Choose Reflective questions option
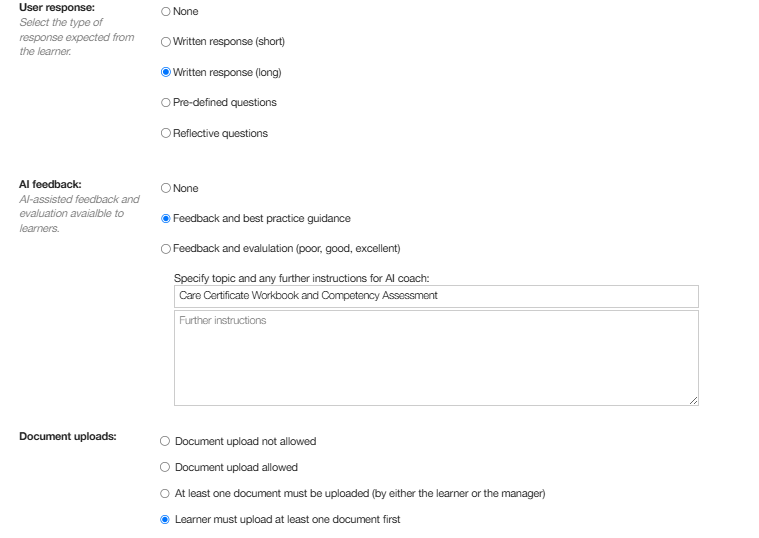Image resolution: width=759 pixels, height=538 pixels. (x=166, y=133)
